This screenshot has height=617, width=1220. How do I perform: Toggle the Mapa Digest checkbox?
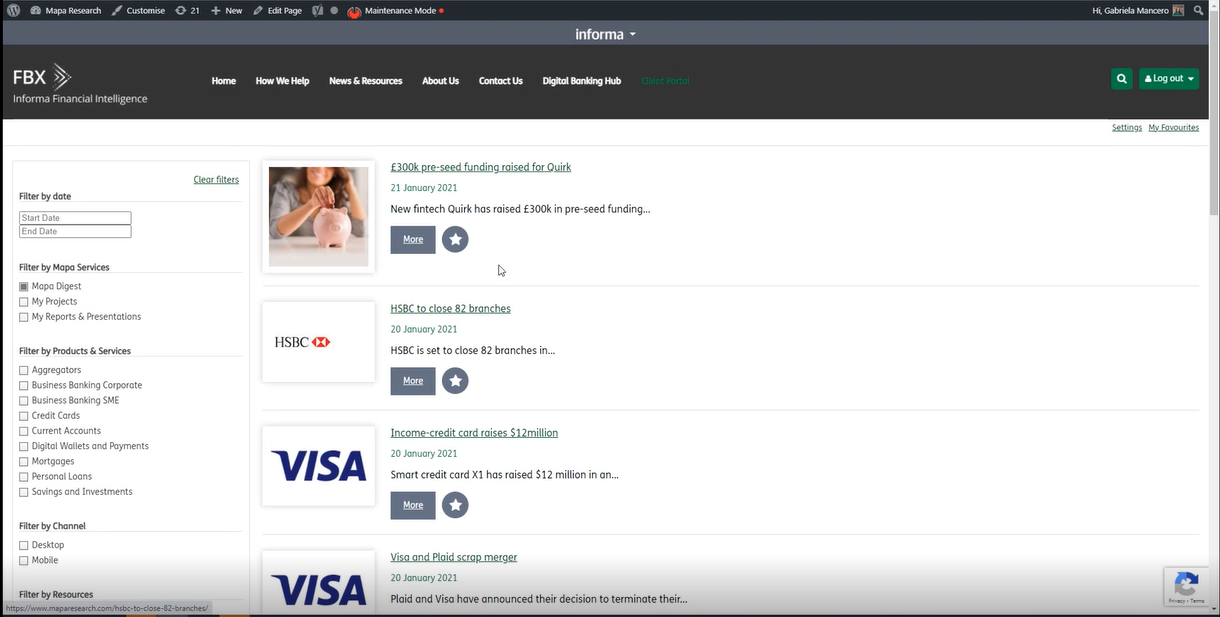tap(24, 287)
